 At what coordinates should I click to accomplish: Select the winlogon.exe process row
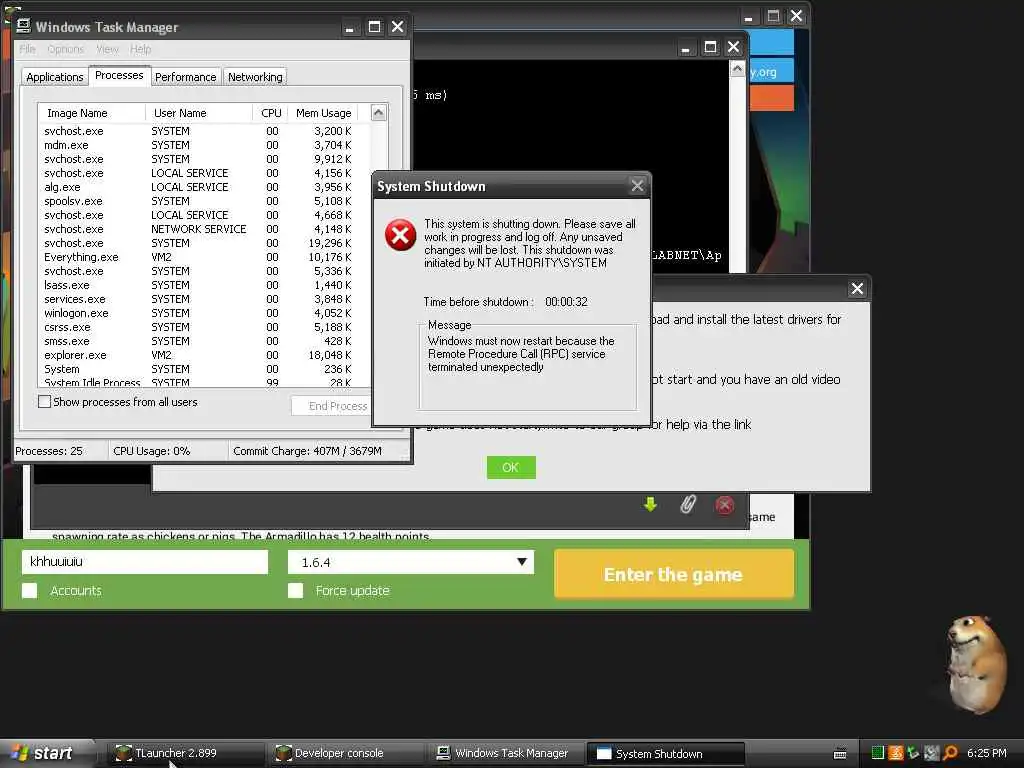pos(204,313)
